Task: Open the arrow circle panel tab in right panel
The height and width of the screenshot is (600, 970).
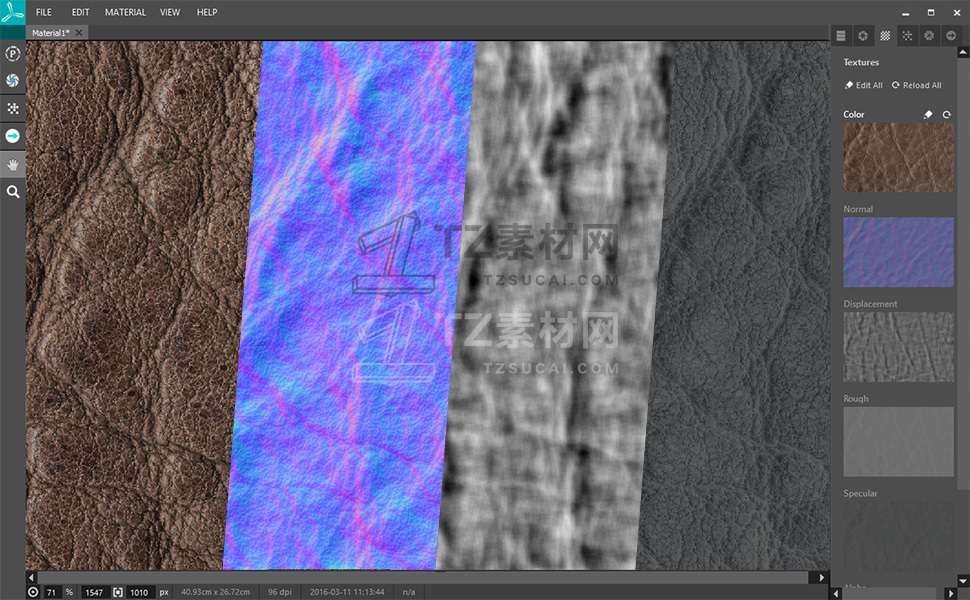Action: point(951,36)
